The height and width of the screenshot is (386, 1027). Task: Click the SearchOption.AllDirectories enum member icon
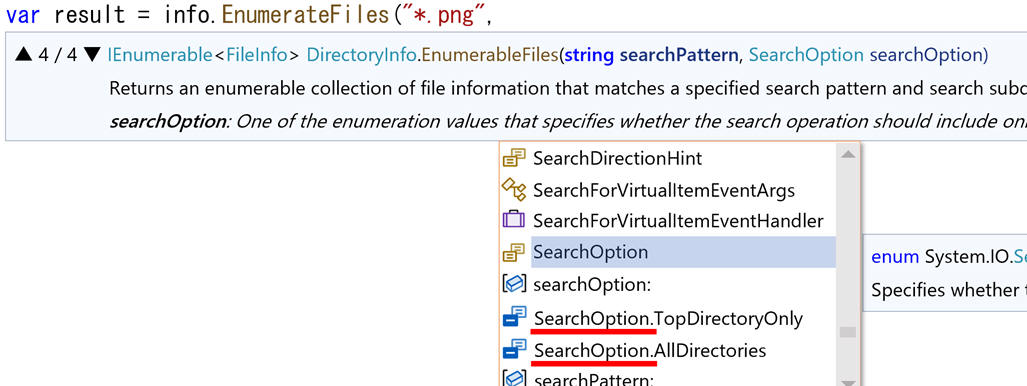click(x=514, y=350)
